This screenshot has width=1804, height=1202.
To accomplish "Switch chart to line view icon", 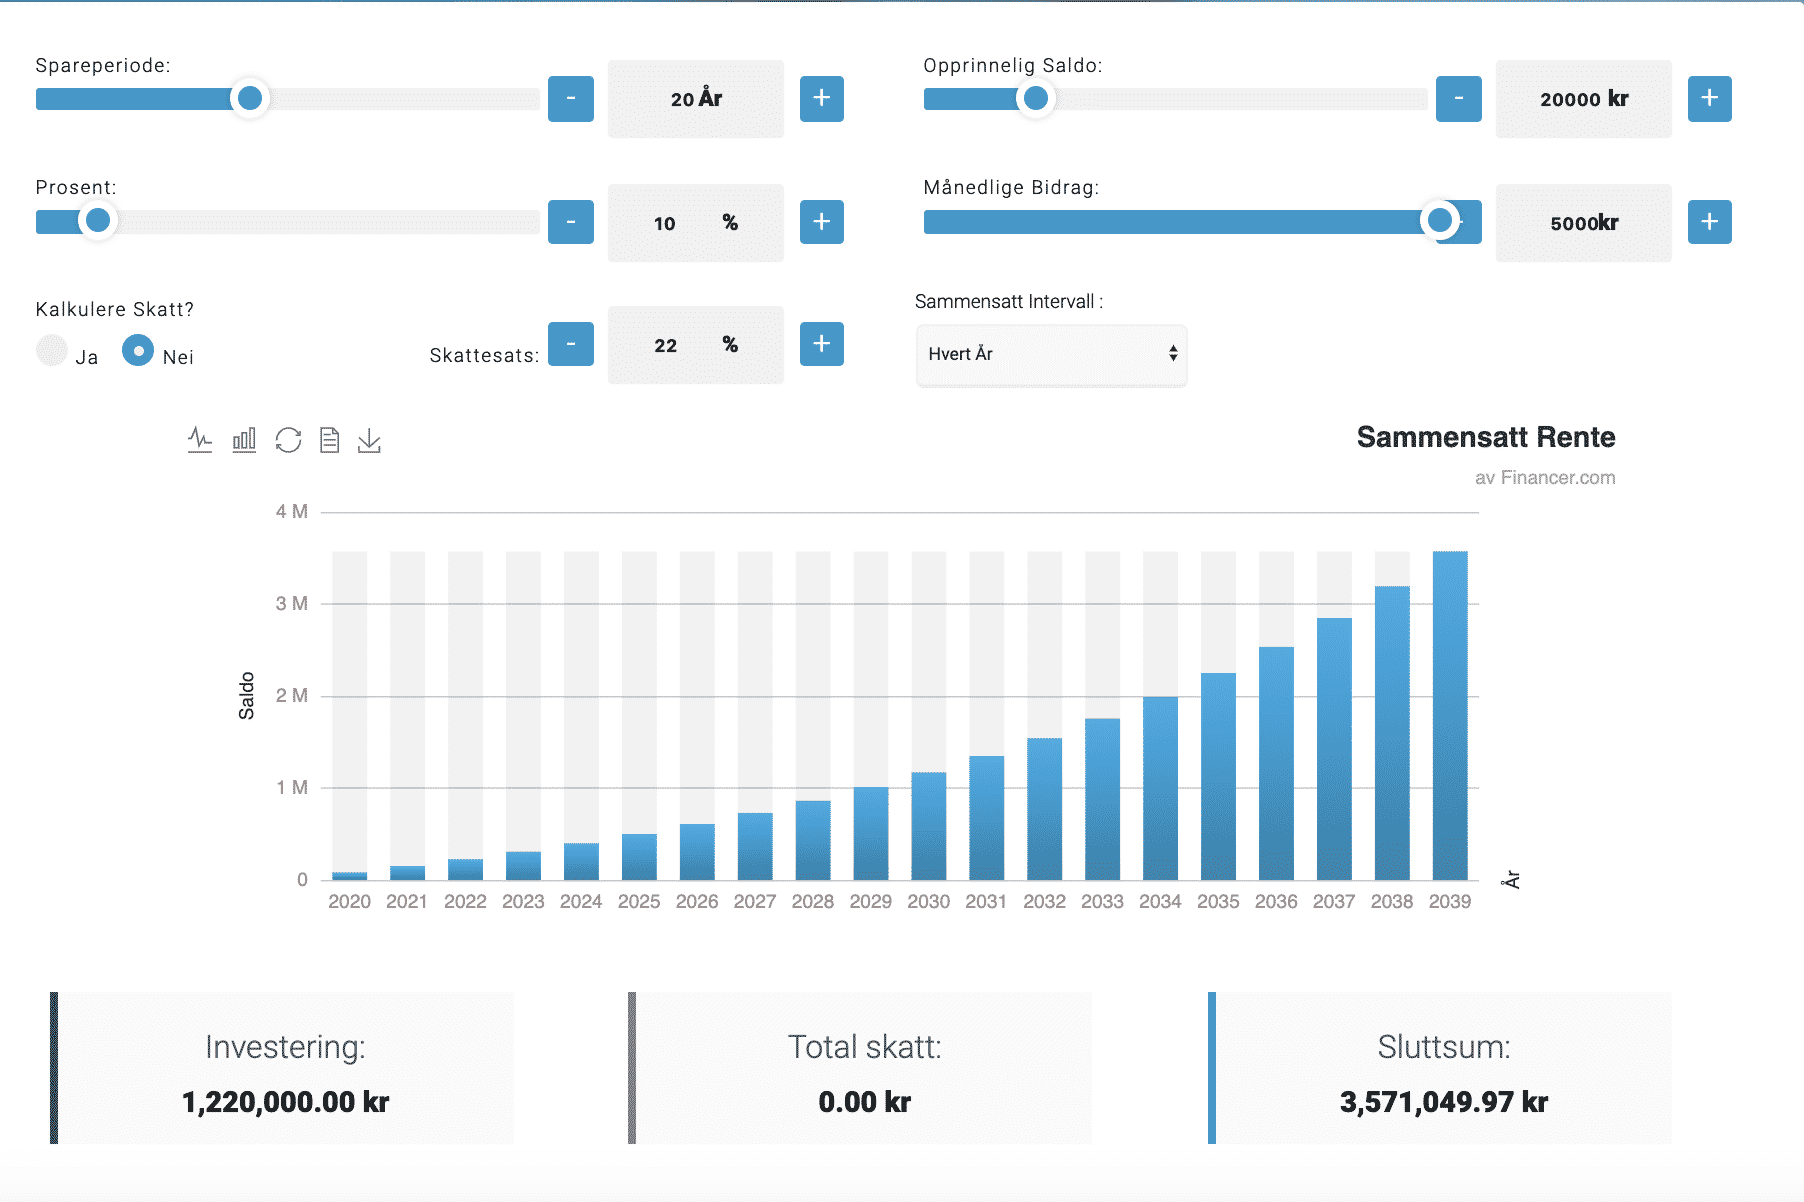I will click(x=200, y=440).
